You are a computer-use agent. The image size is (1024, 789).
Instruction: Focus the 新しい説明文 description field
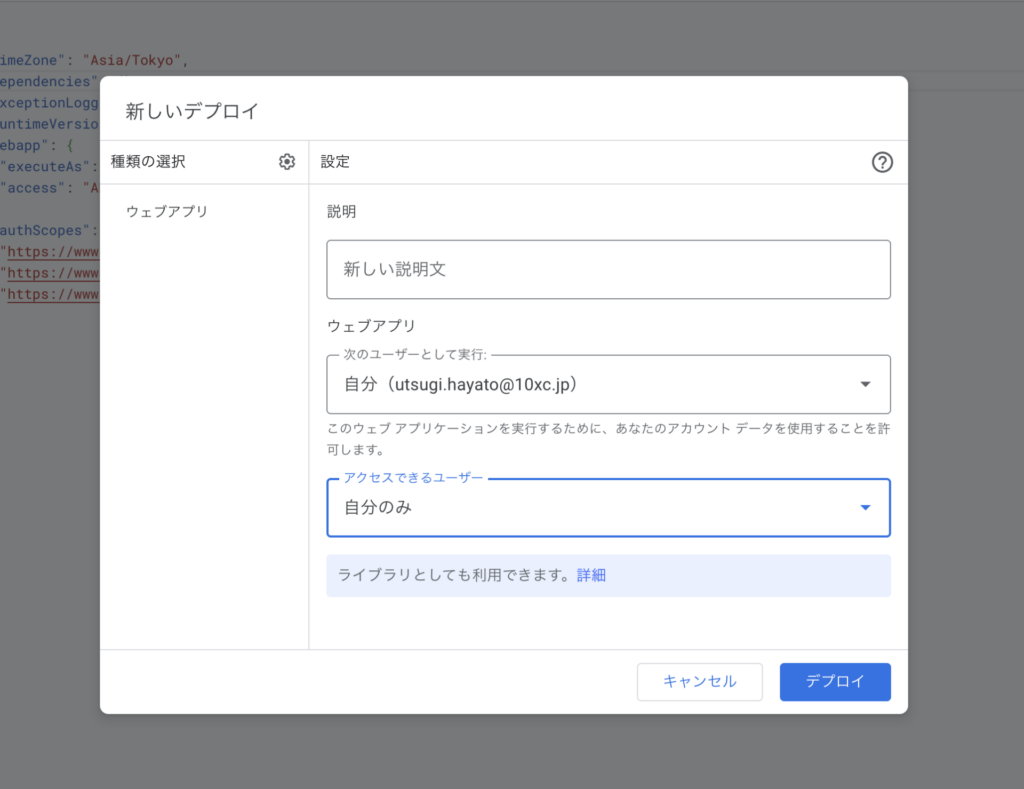pyautogui.click(x=608, y=269)
